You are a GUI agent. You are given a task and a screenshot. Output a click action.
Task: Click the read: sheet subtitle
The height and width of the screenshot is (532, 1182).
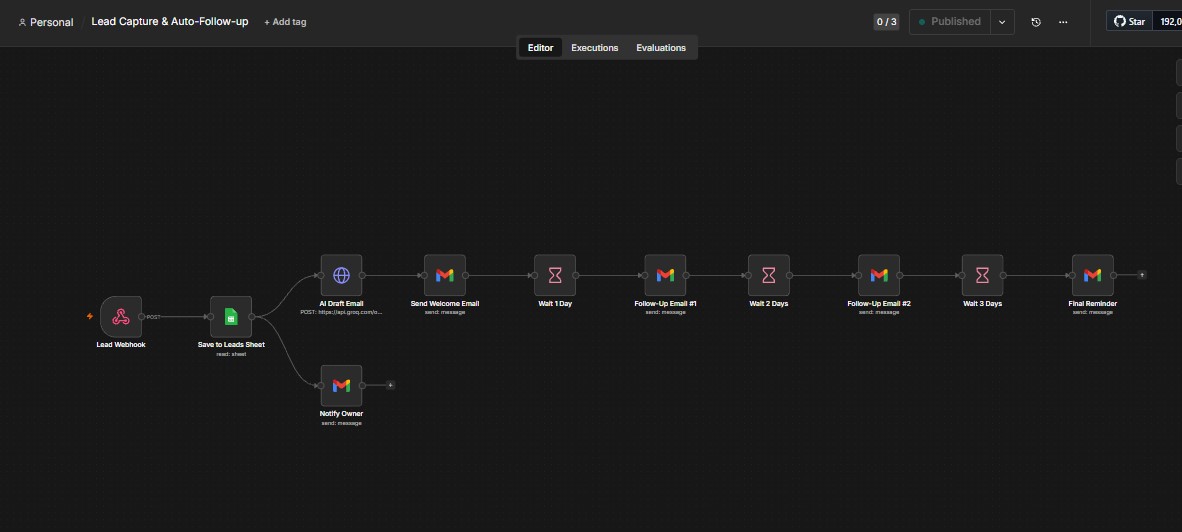tap(231, 353)
